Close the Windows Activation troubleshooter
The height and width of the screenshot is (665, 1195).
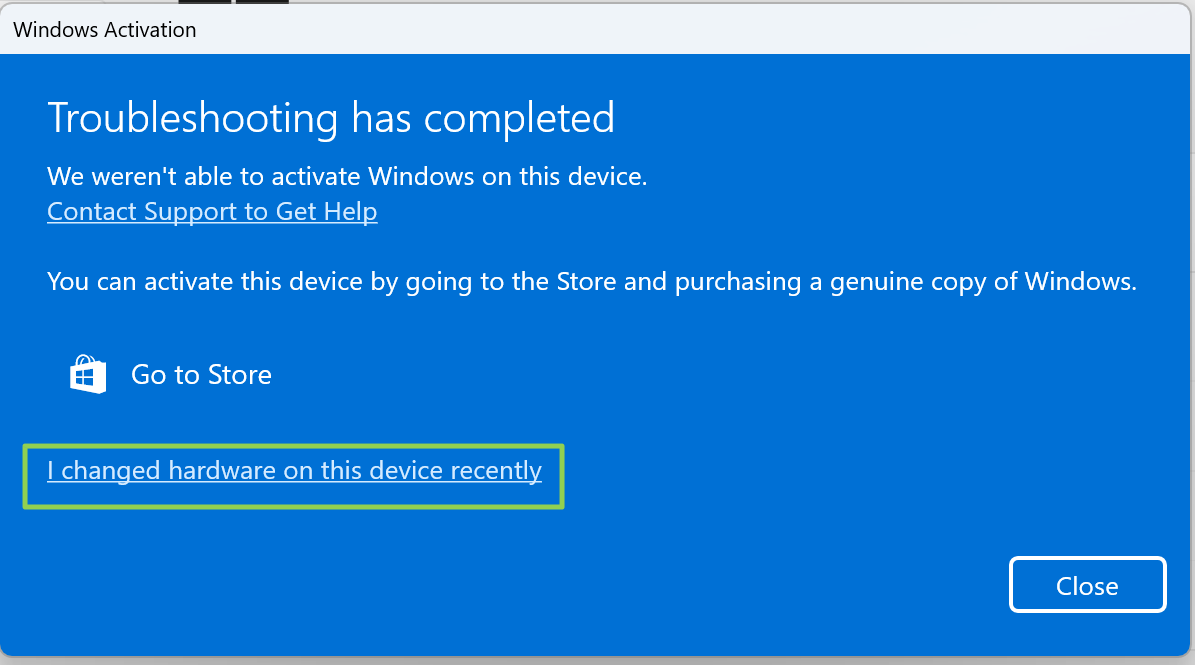click(1087, 585)
